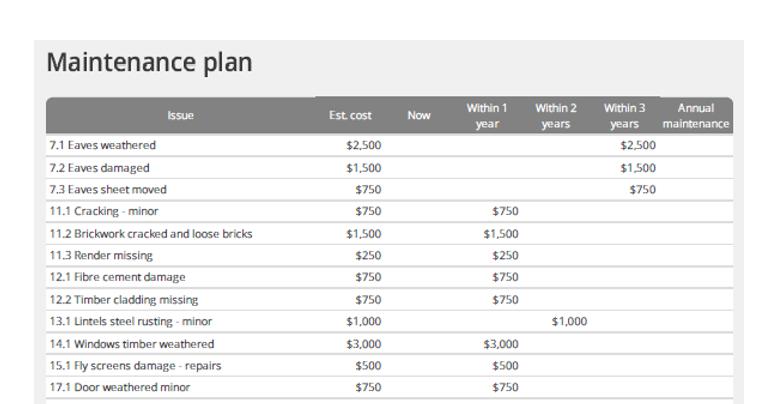The image size is (759, 404).
Task: Click 11.2 Brickwork cracked and loose bricks
Action: point(150,233)
